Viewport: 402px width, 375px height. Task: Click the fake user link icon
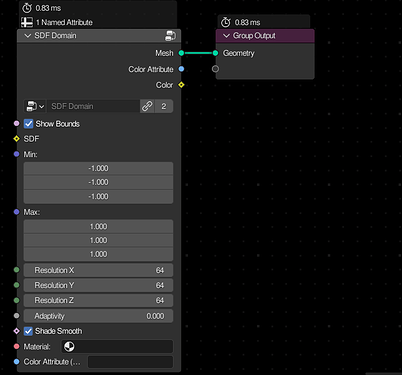coord(147,106)
